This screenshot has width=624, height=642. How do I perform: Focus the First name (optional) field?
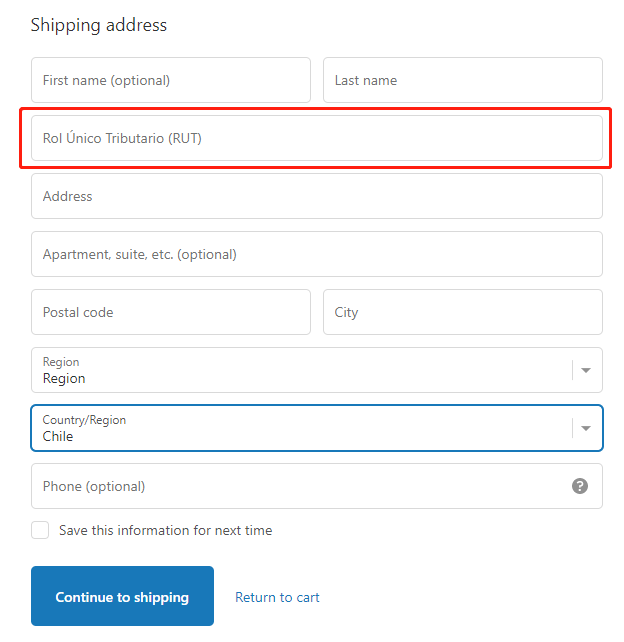[x=171, y=80]
